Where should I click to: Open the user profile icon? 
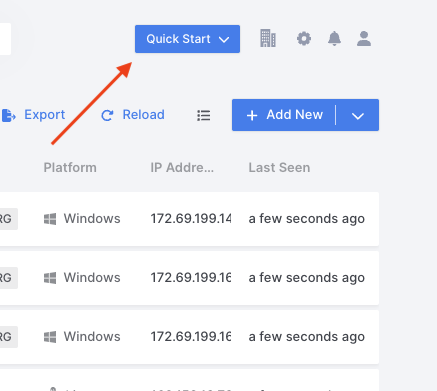point(364,38)
